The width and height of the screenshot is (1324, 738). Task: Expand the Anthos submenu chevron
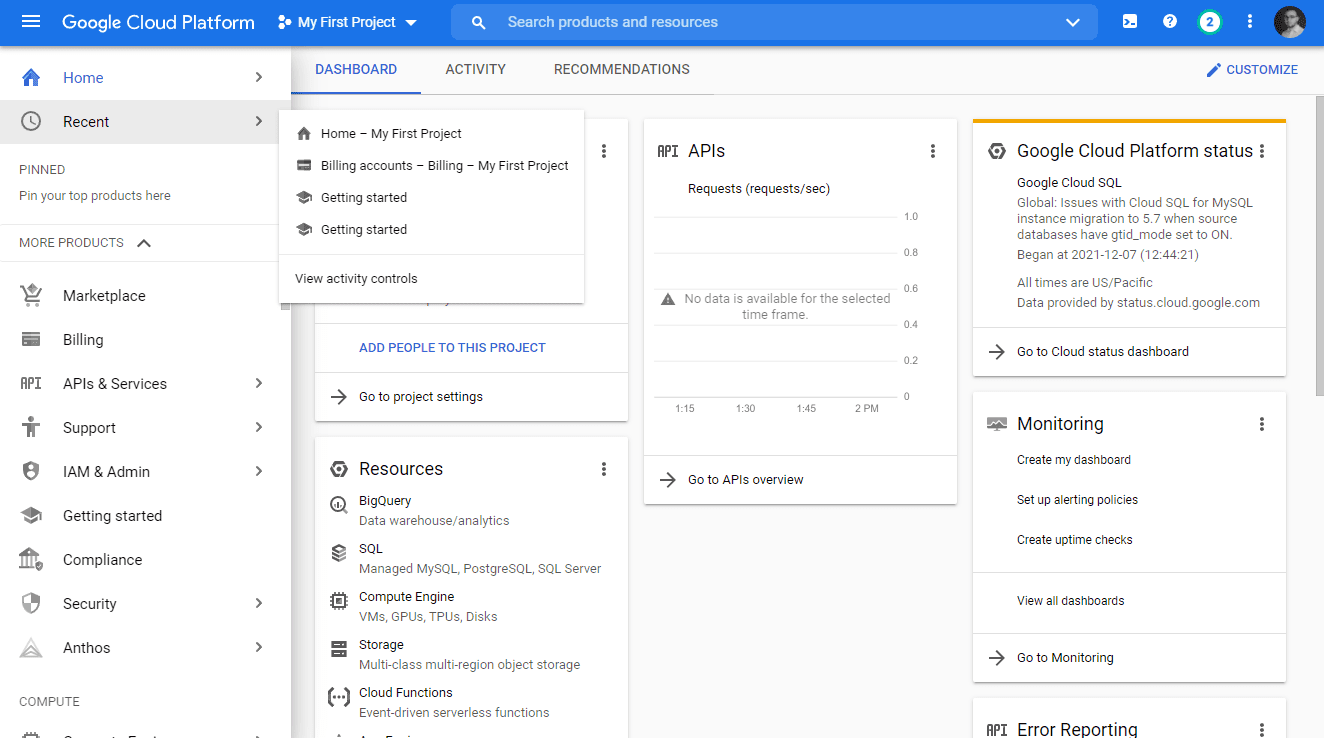259,647
